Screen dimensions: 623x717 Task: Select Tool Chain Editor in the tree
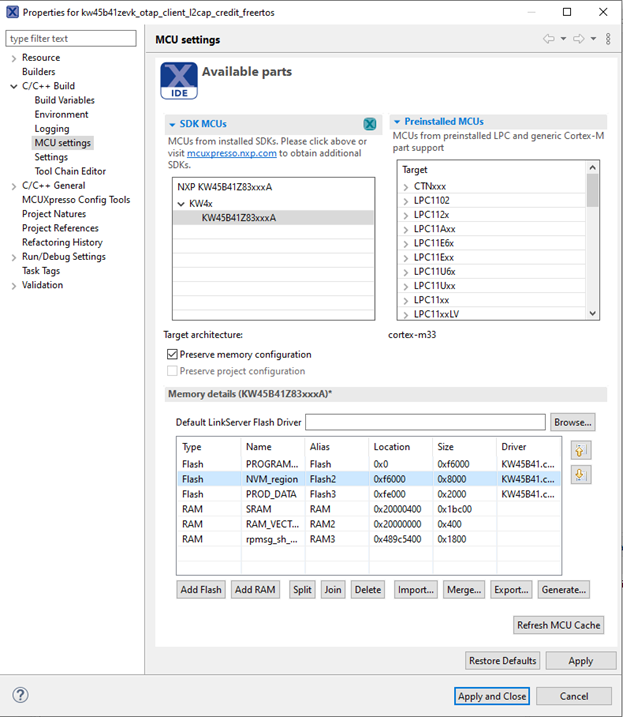[69, 171]
